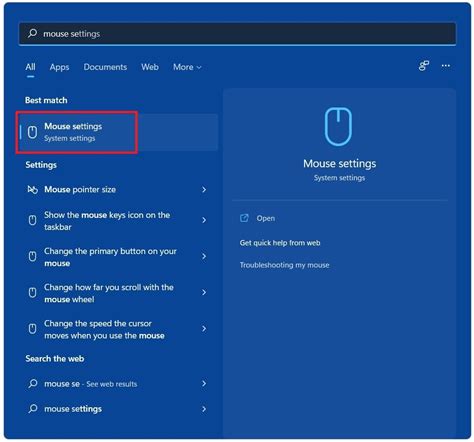Click the search magnifier icon in search box
The image size is (474, 442).
coord(32,33)
